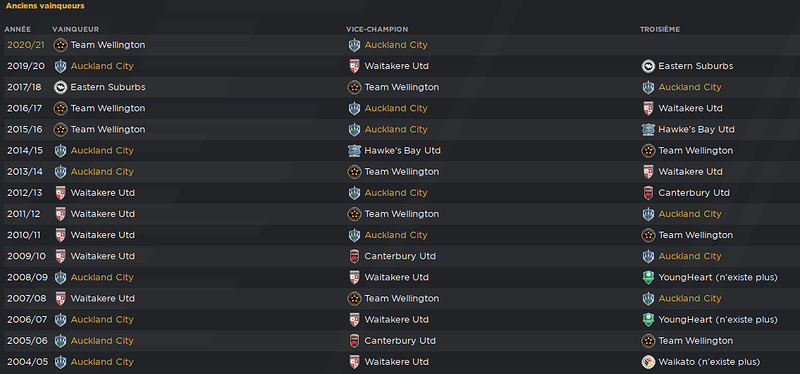Click Canterbury Utd badge in 2012/13 third-place row
The width and height of the screenshot is (800, 374).
pos(648,193)
